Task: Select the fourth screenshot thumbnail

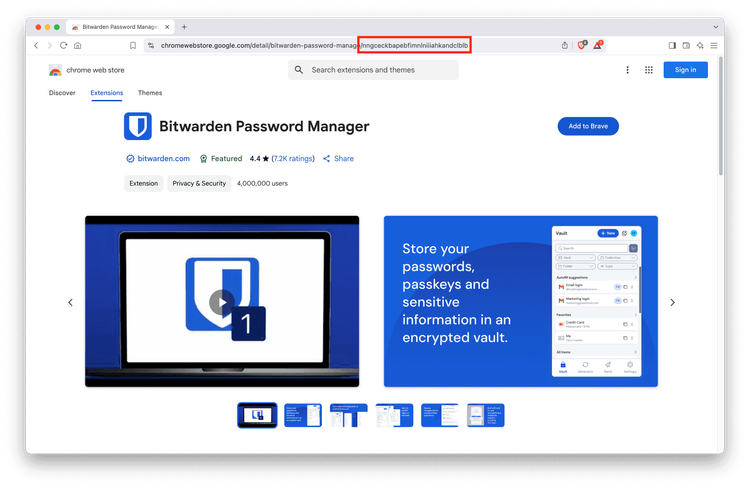Action: tap(394, 415)
